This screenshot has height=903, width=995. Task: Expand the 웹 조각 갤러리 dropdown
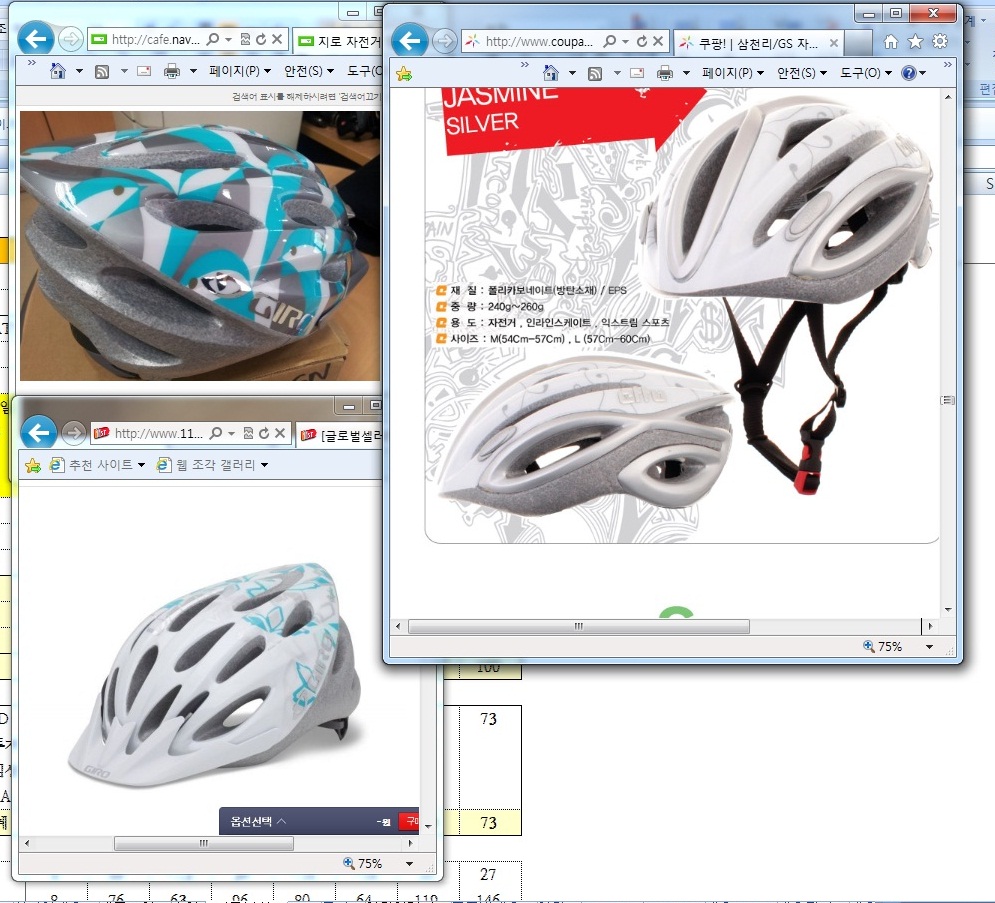tap(214, 465)
